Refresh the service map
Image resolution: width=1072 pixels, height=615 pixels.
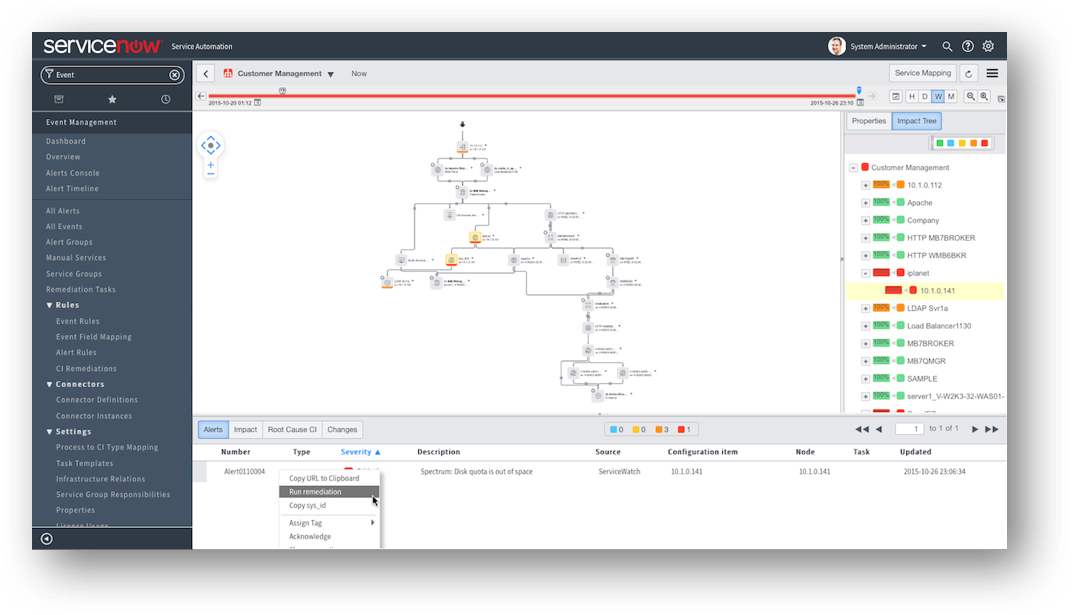point(968,74)
